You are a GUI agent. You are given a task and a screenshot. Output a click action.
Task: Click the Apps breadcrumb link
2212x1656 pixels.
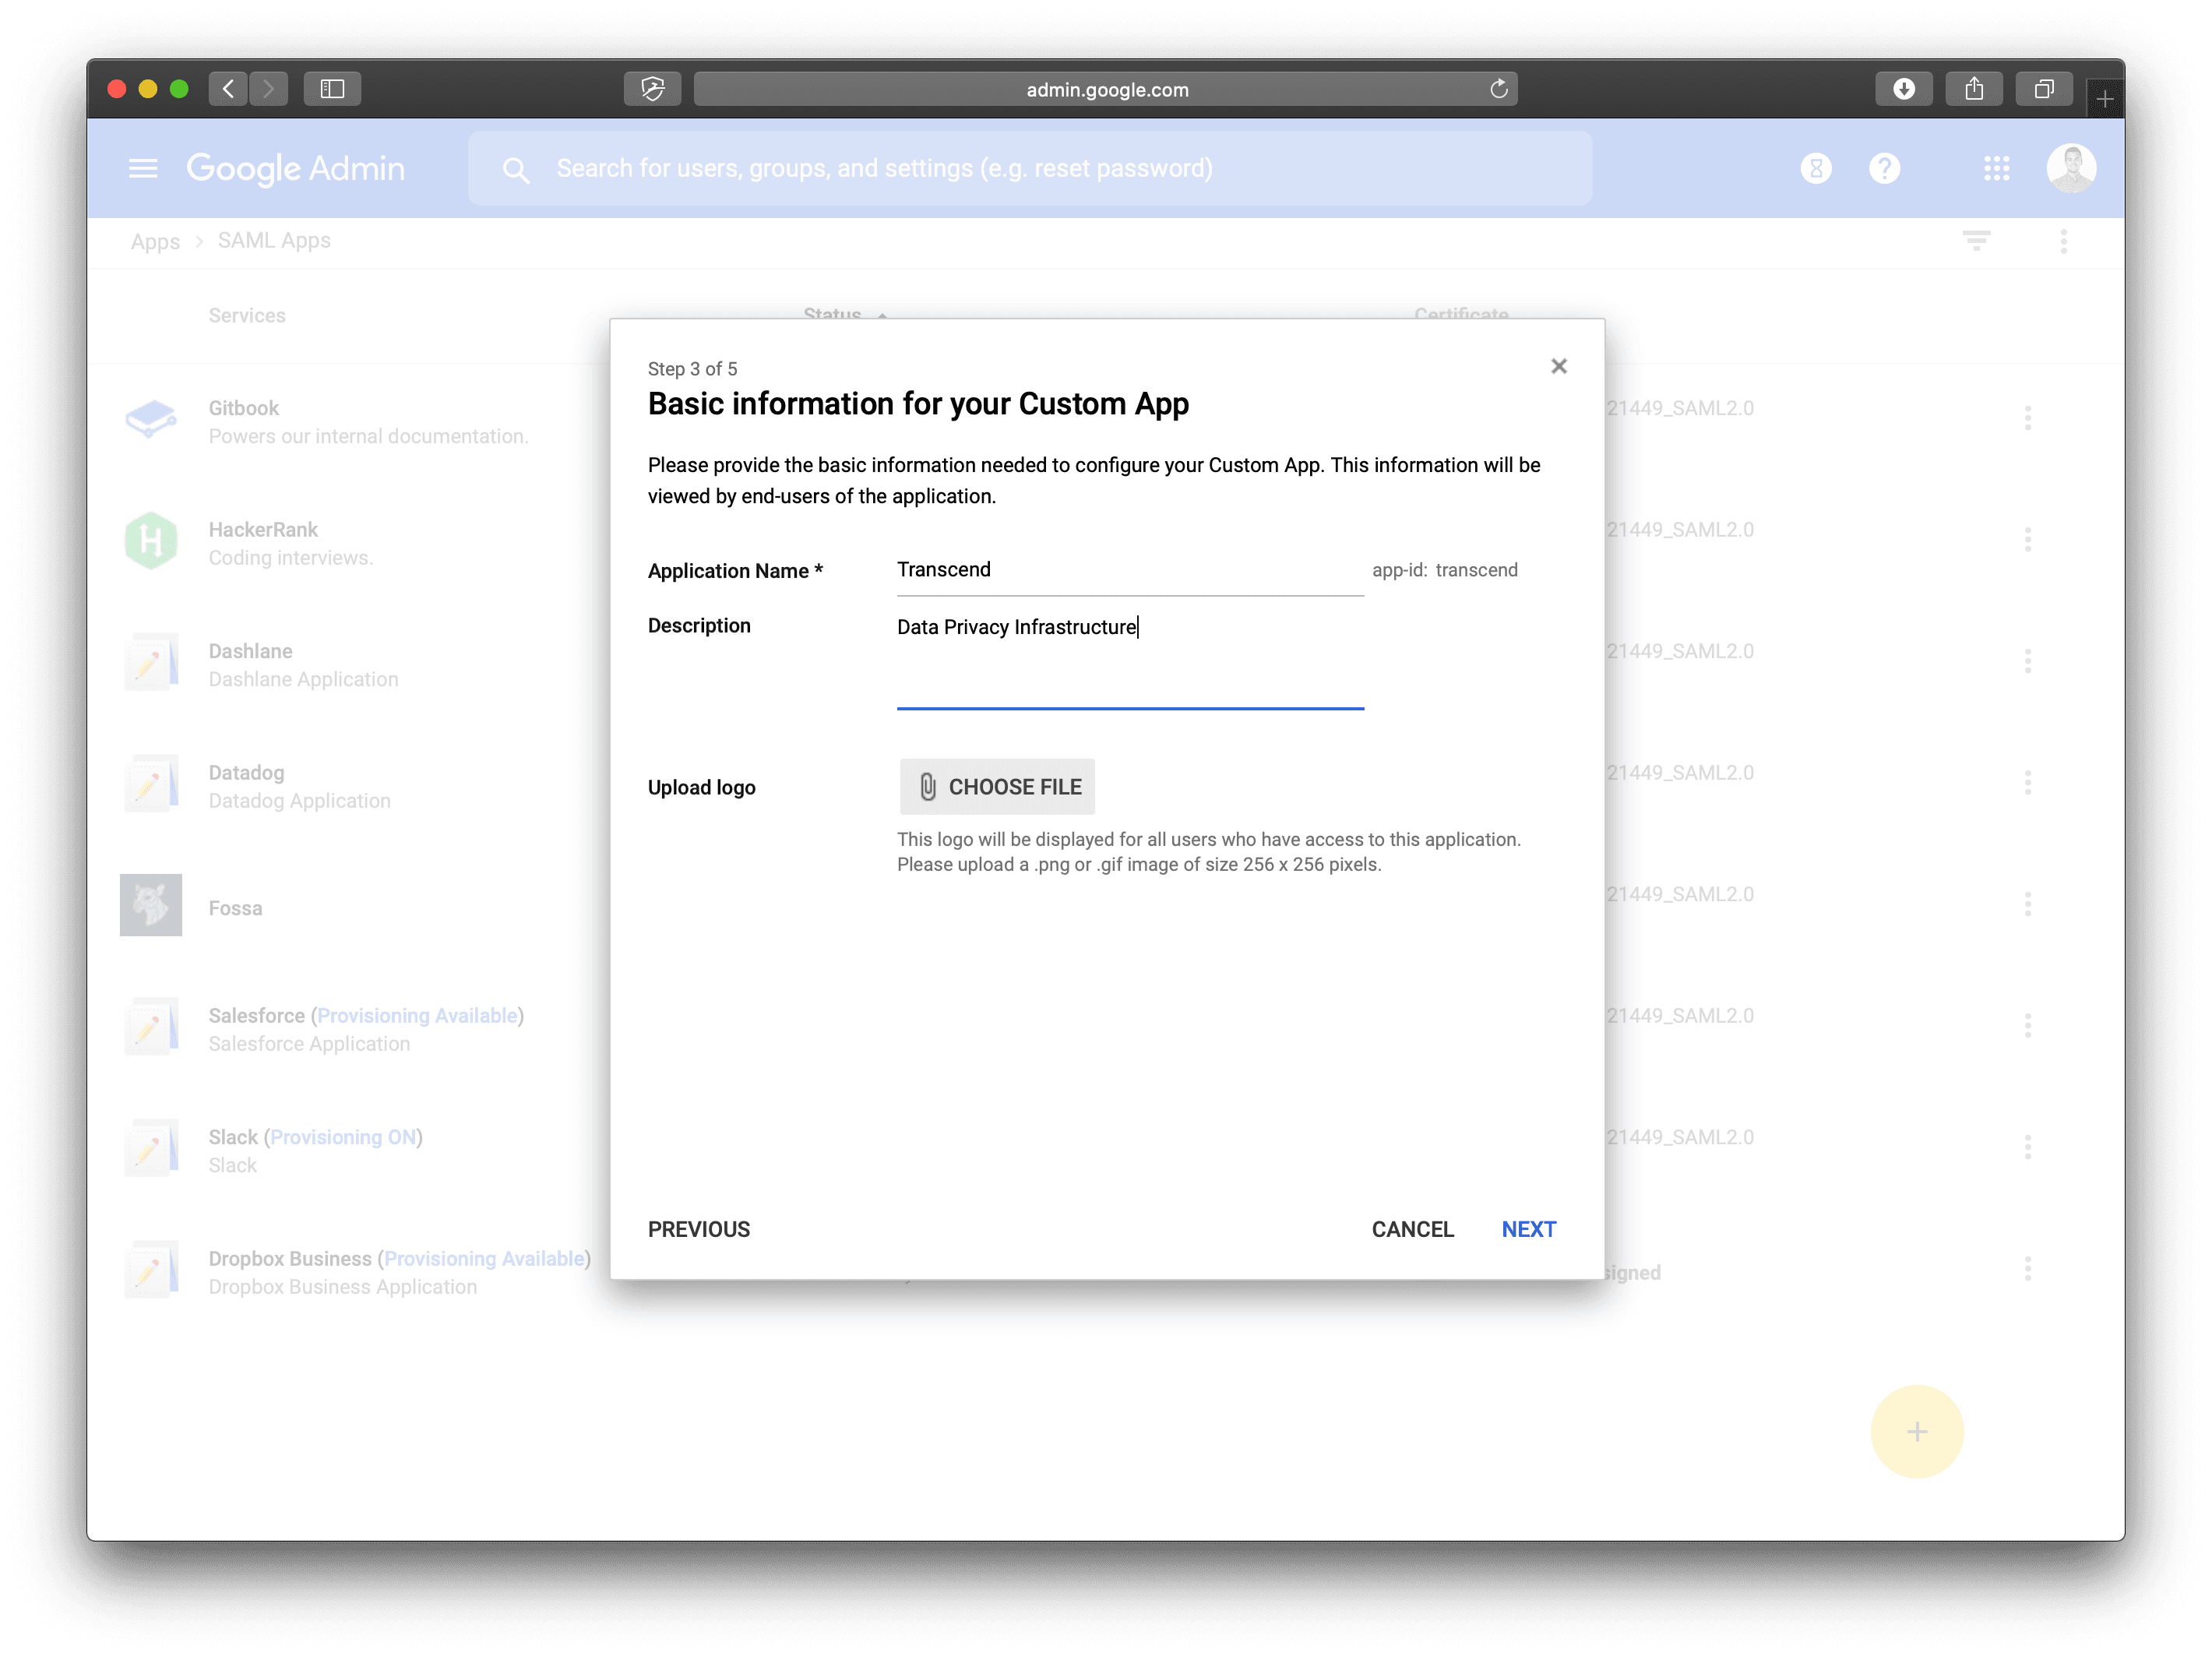click(155, 241)
